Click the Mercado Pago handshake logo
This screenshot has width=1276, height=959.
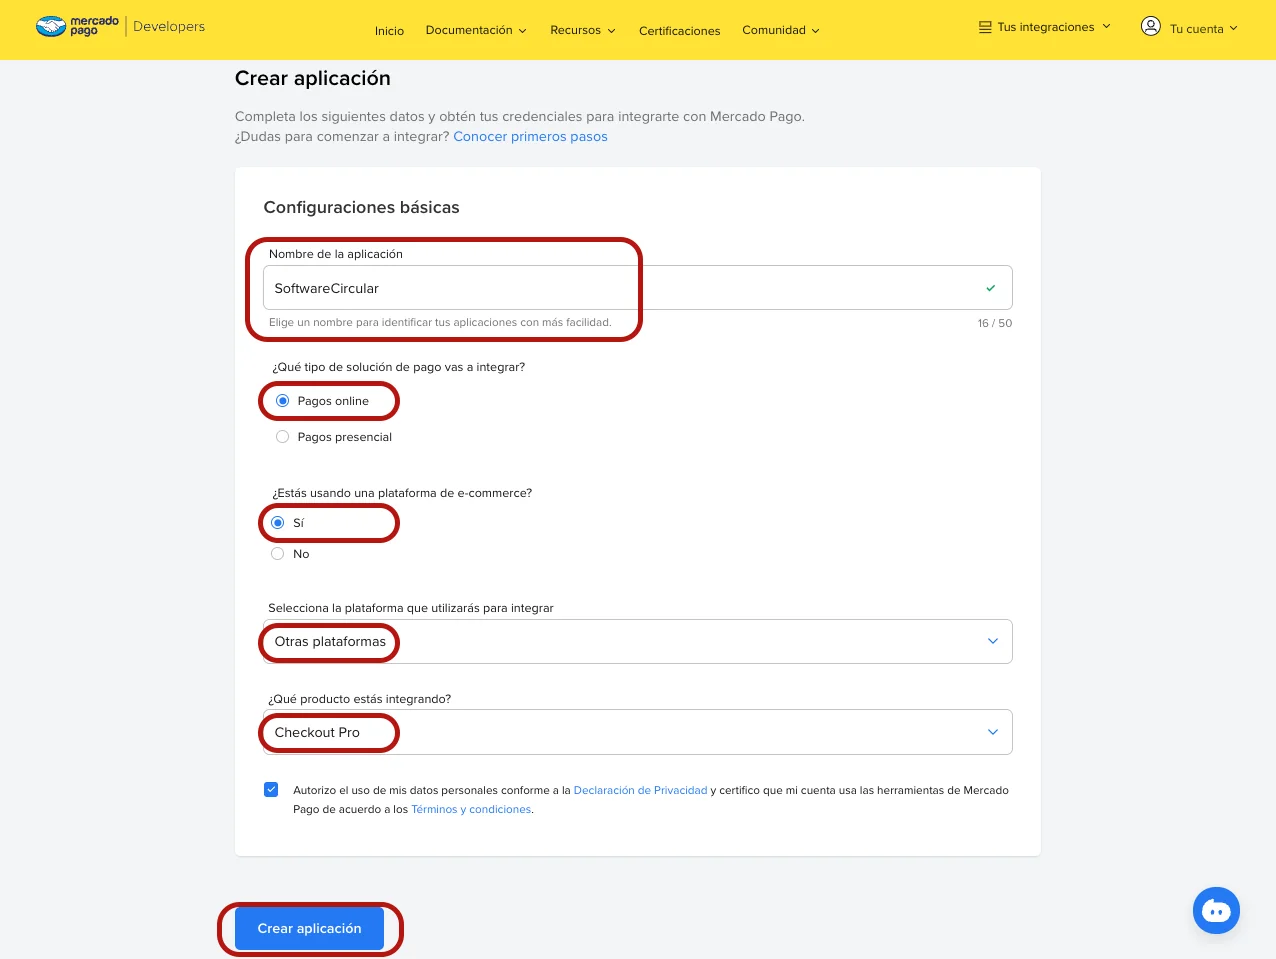pyautogui.click(x=51, y=27)
